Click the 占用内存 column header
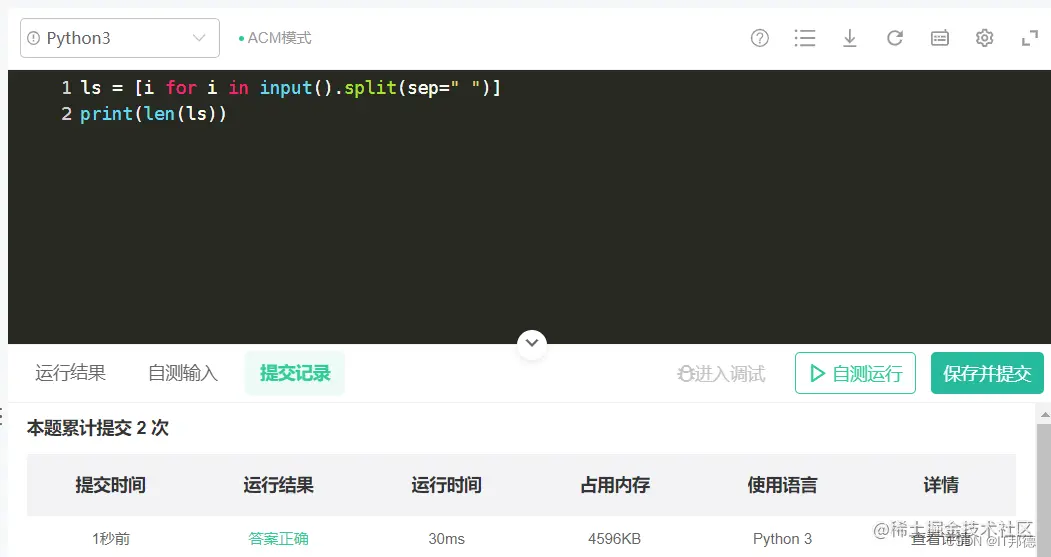Viewport: 1051px width, 557px height. (x=615, y=485)
